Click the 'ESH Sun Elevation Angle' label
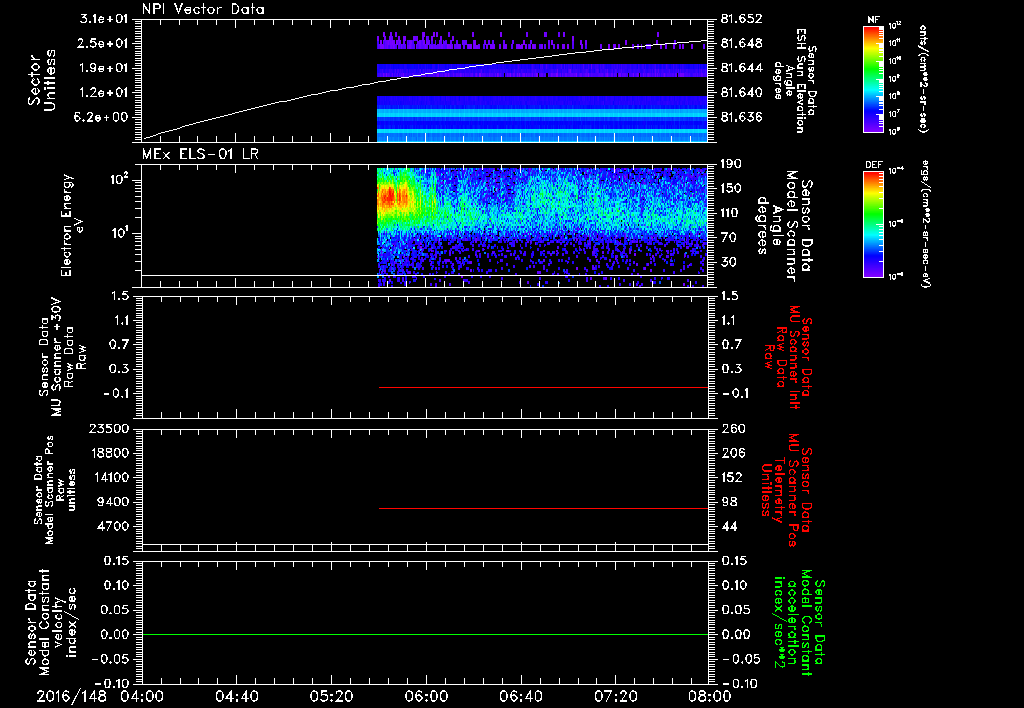1024x708 pixels. click(797, 79)
